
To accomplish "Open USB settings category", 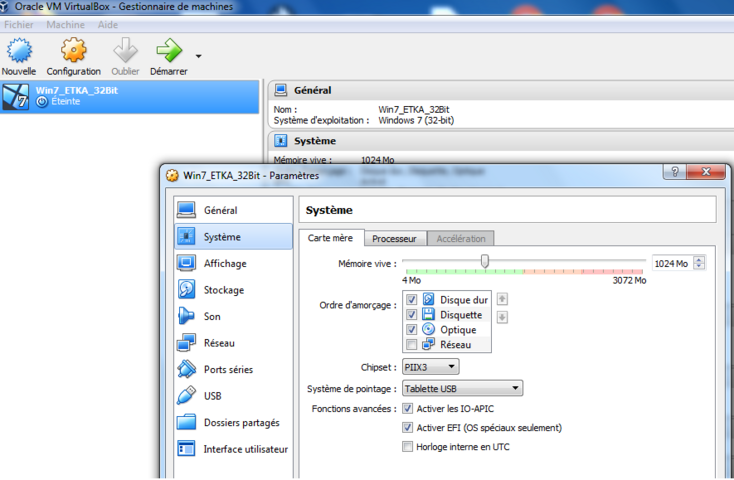I will tap(233, 396).
